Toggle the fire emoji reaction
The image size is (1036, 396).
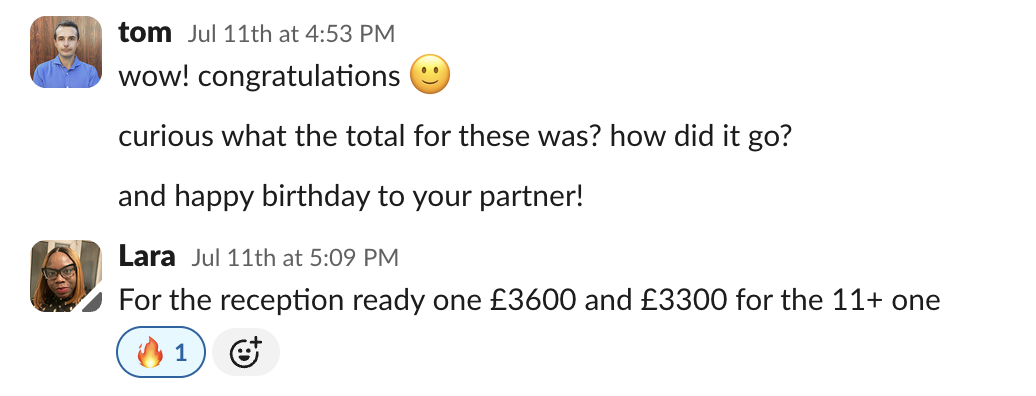click(161, 352)
